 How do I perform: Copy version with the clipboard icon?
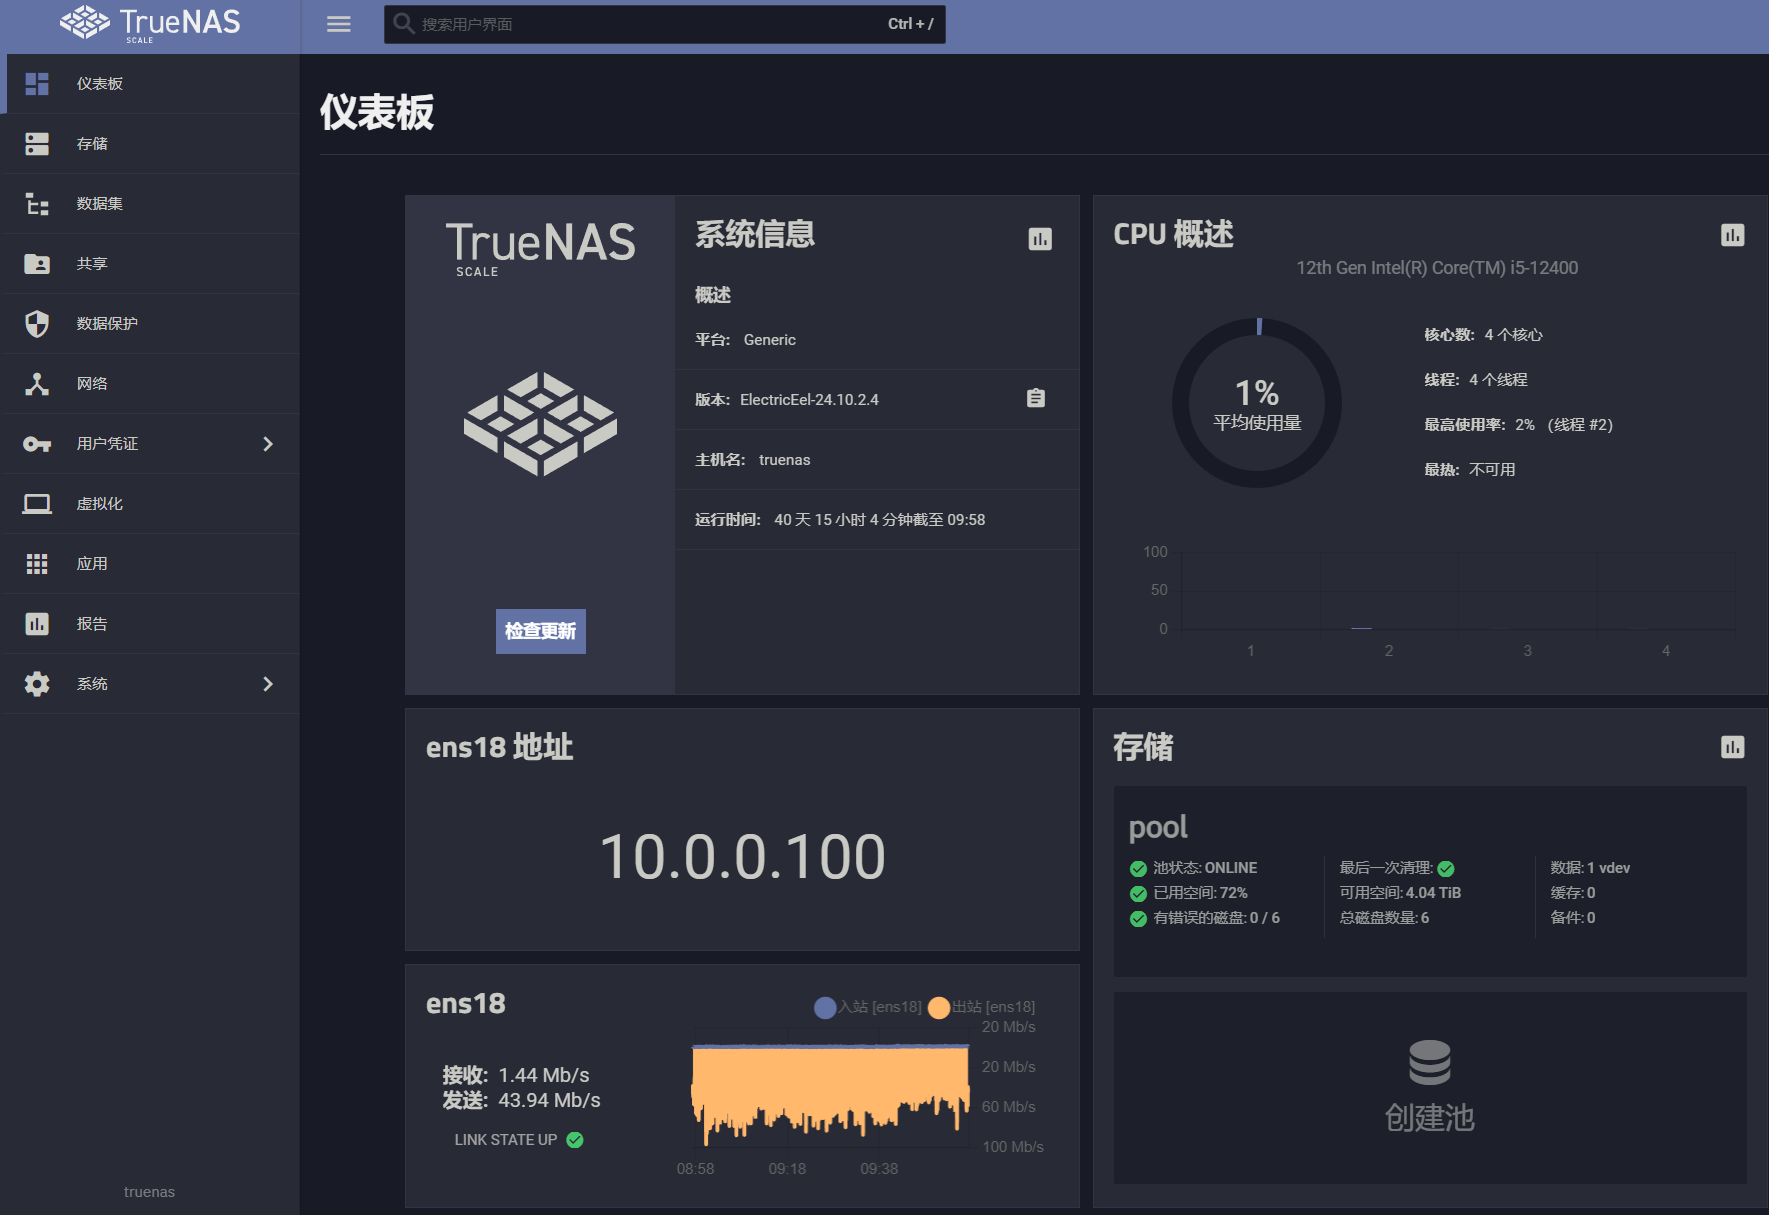click(1036, 399)
